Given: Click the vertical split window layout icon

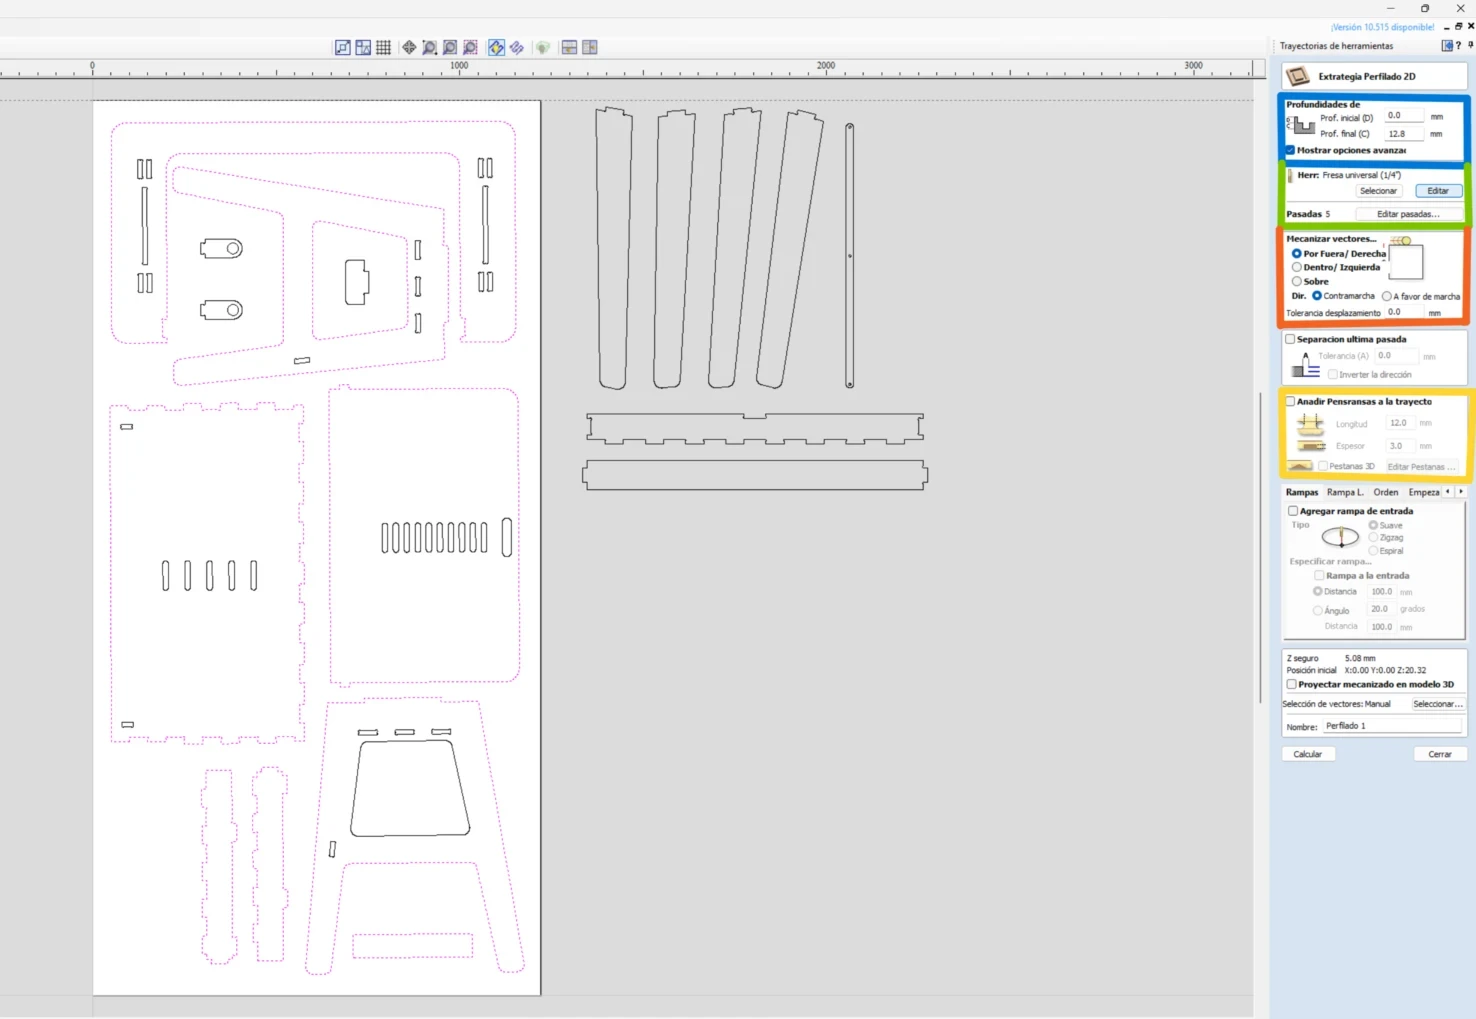Looking at the screenshot, I should 590,47.
